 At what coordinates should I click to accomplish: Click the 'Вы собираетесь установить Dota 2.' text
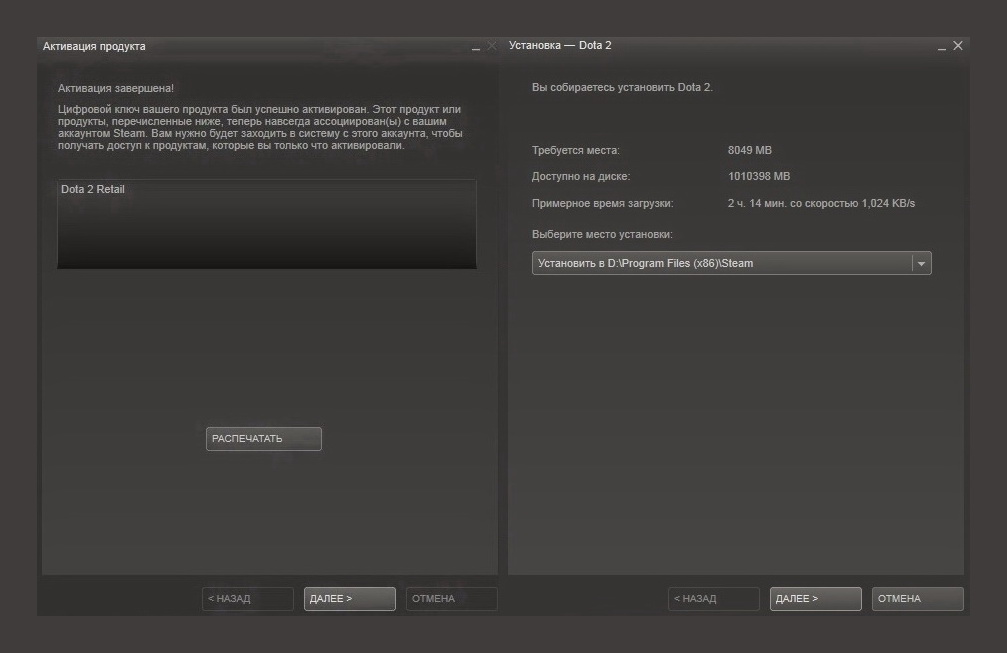pyautogui.click(x=622, y=87)
